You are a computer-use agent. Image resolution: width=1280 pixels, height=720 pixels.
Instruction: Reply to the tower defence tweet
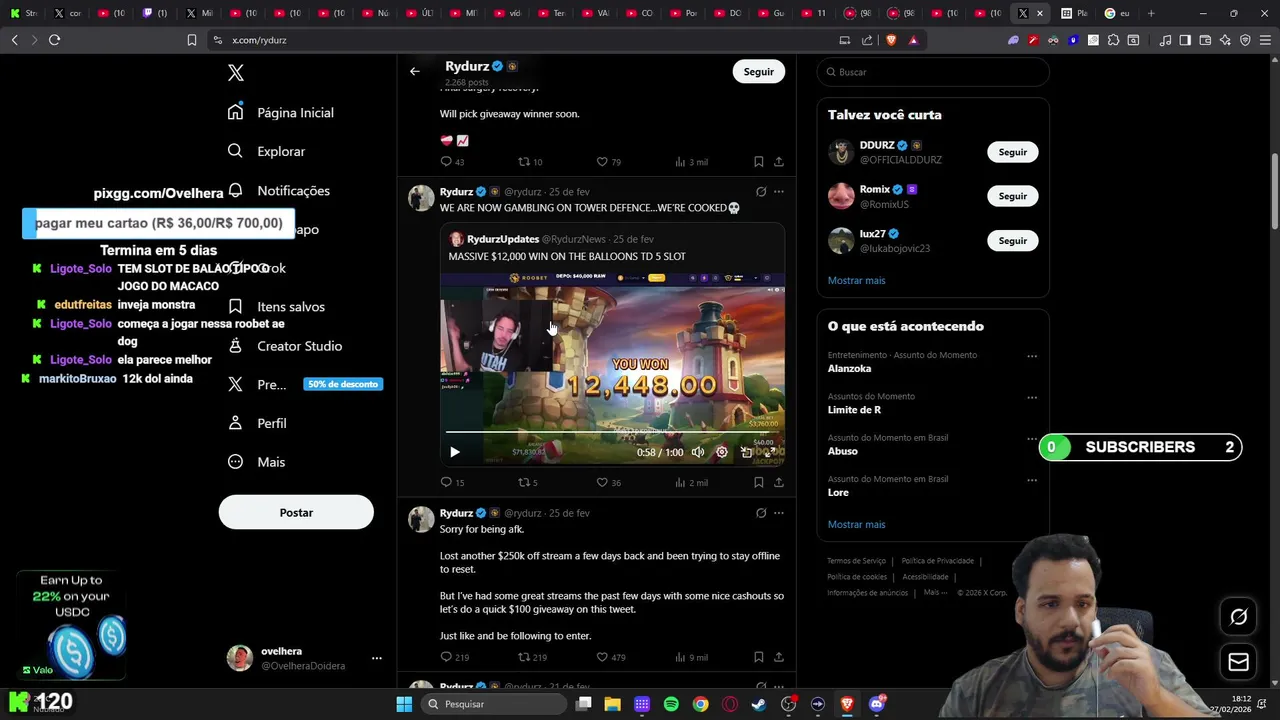446,482
